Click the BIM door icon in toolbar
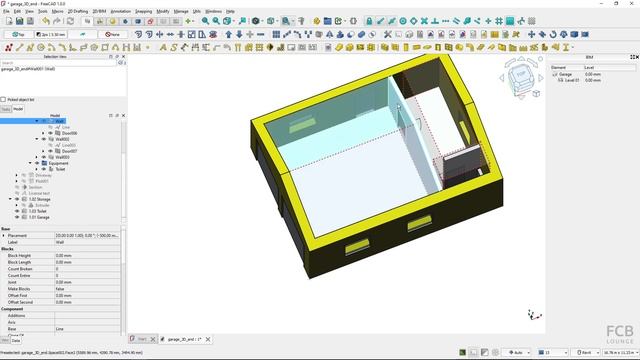 coord(438,48)
